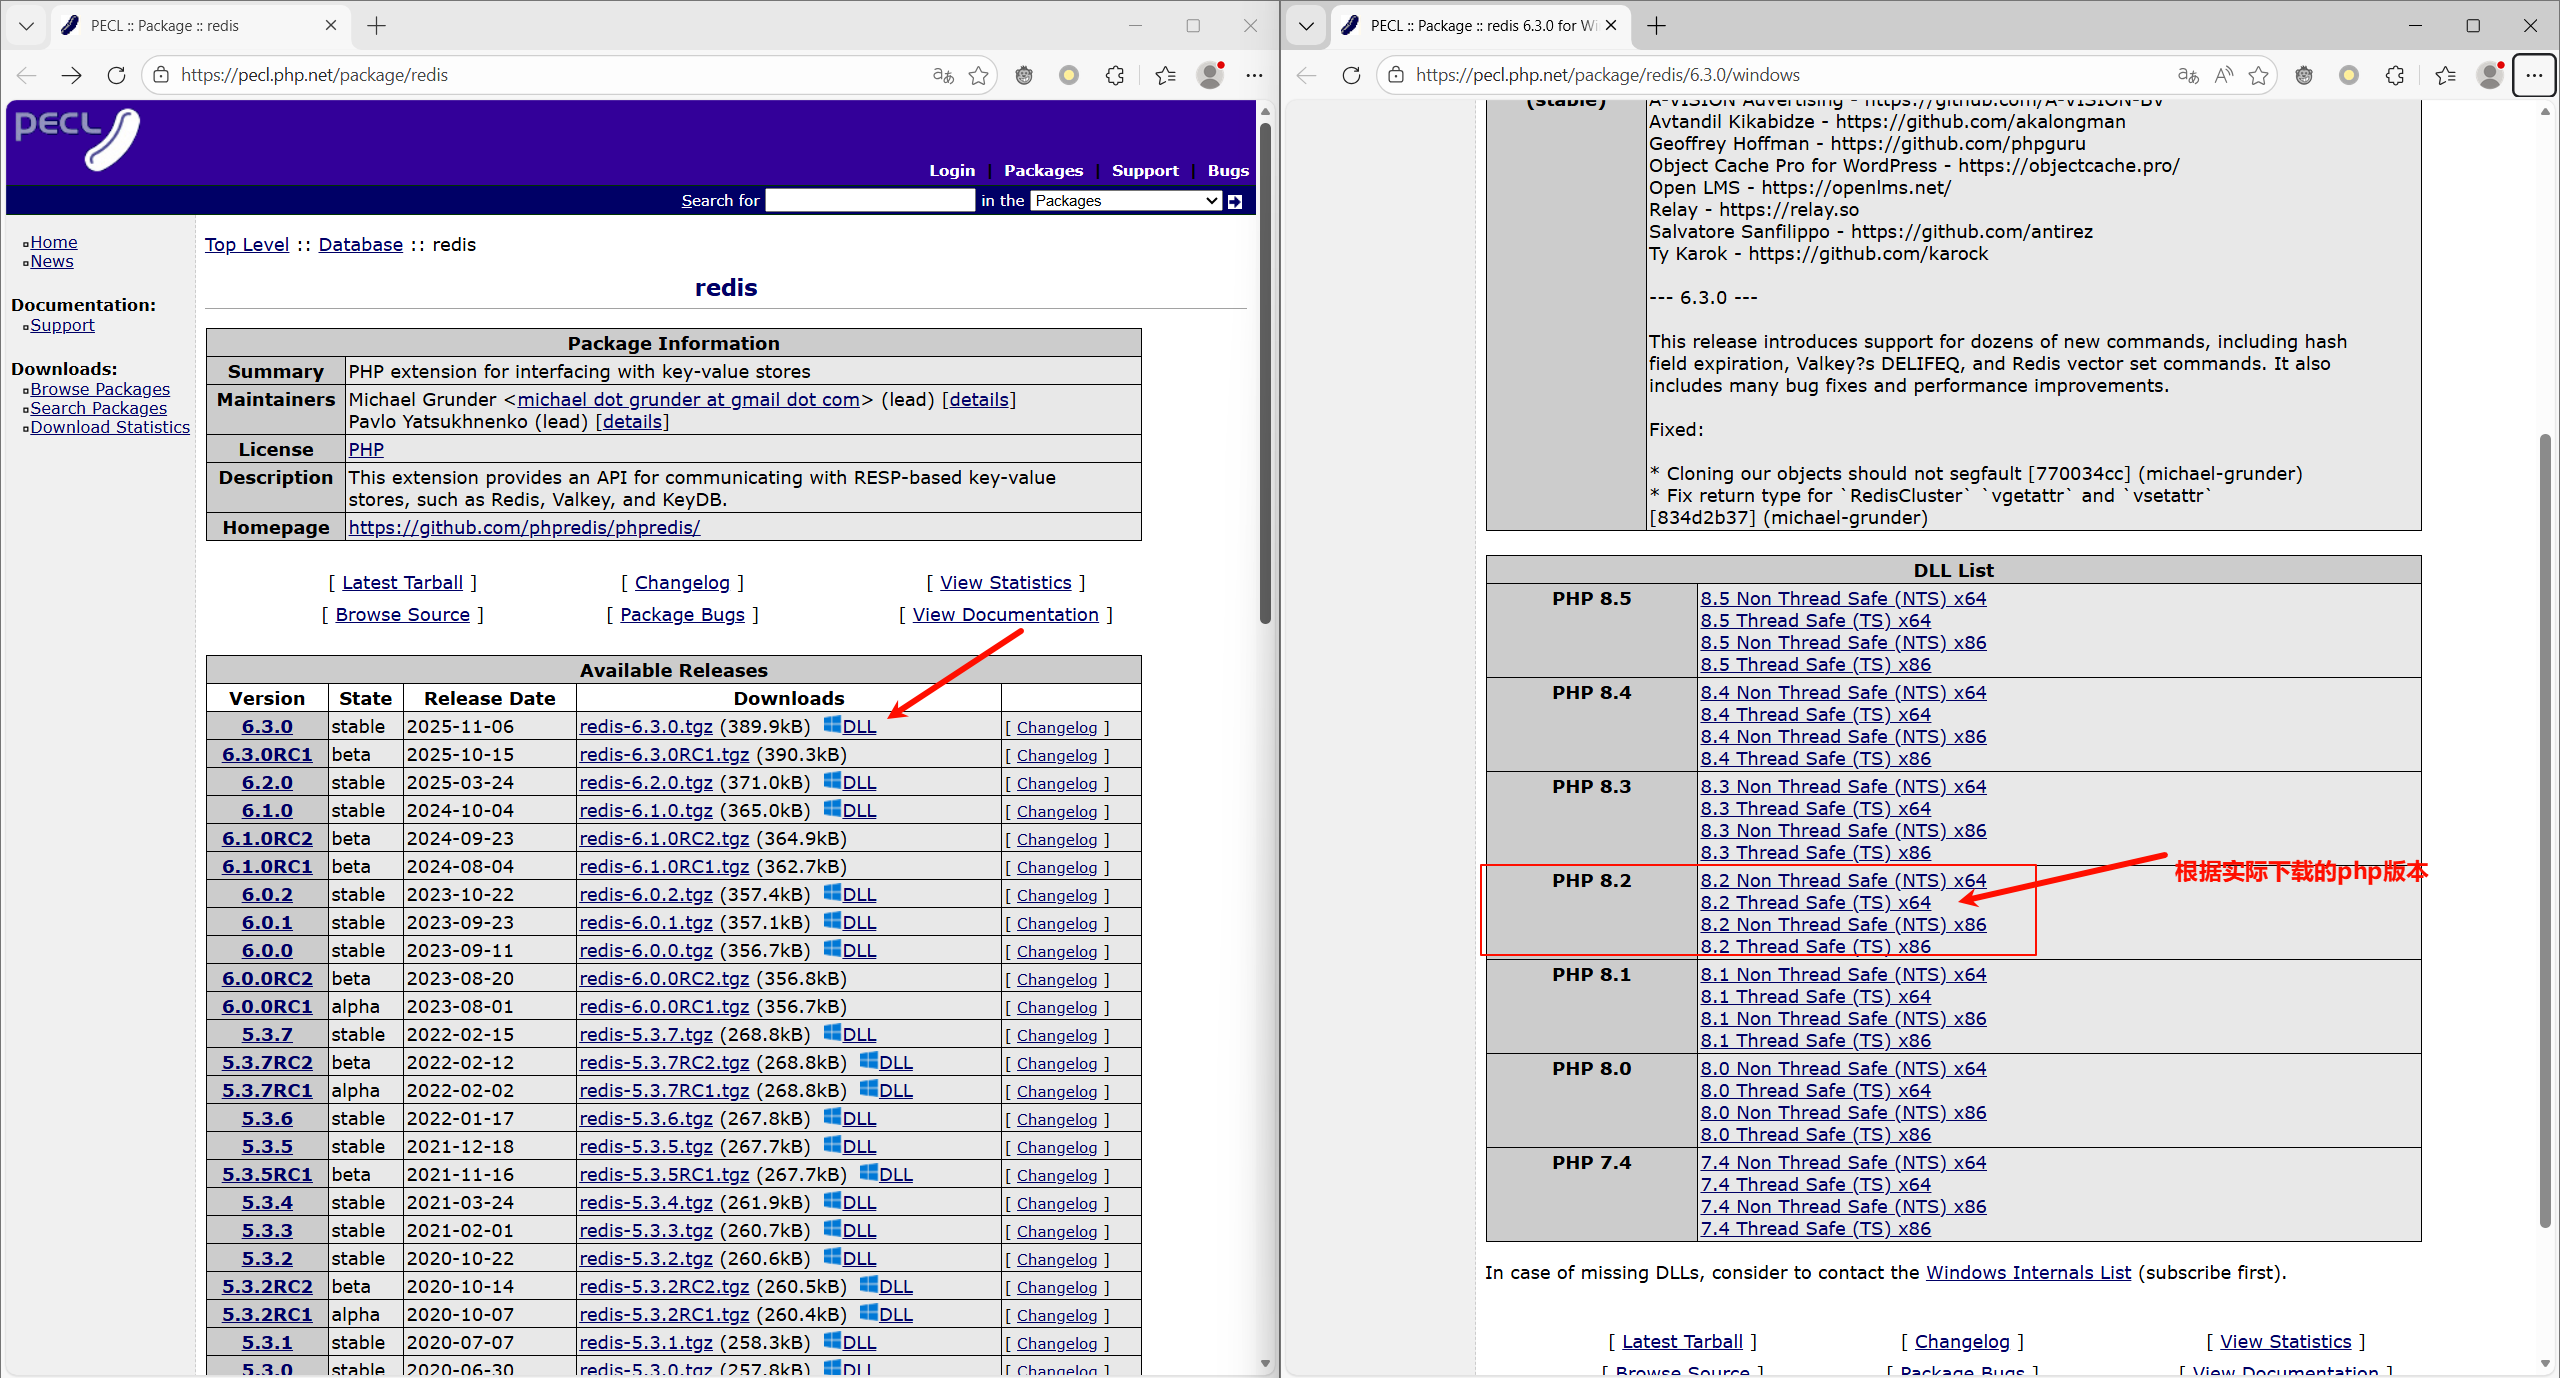The image size is (2560, 1378).
Task: Open Changelog for version 6.1.0
Action: point(1057,812)
